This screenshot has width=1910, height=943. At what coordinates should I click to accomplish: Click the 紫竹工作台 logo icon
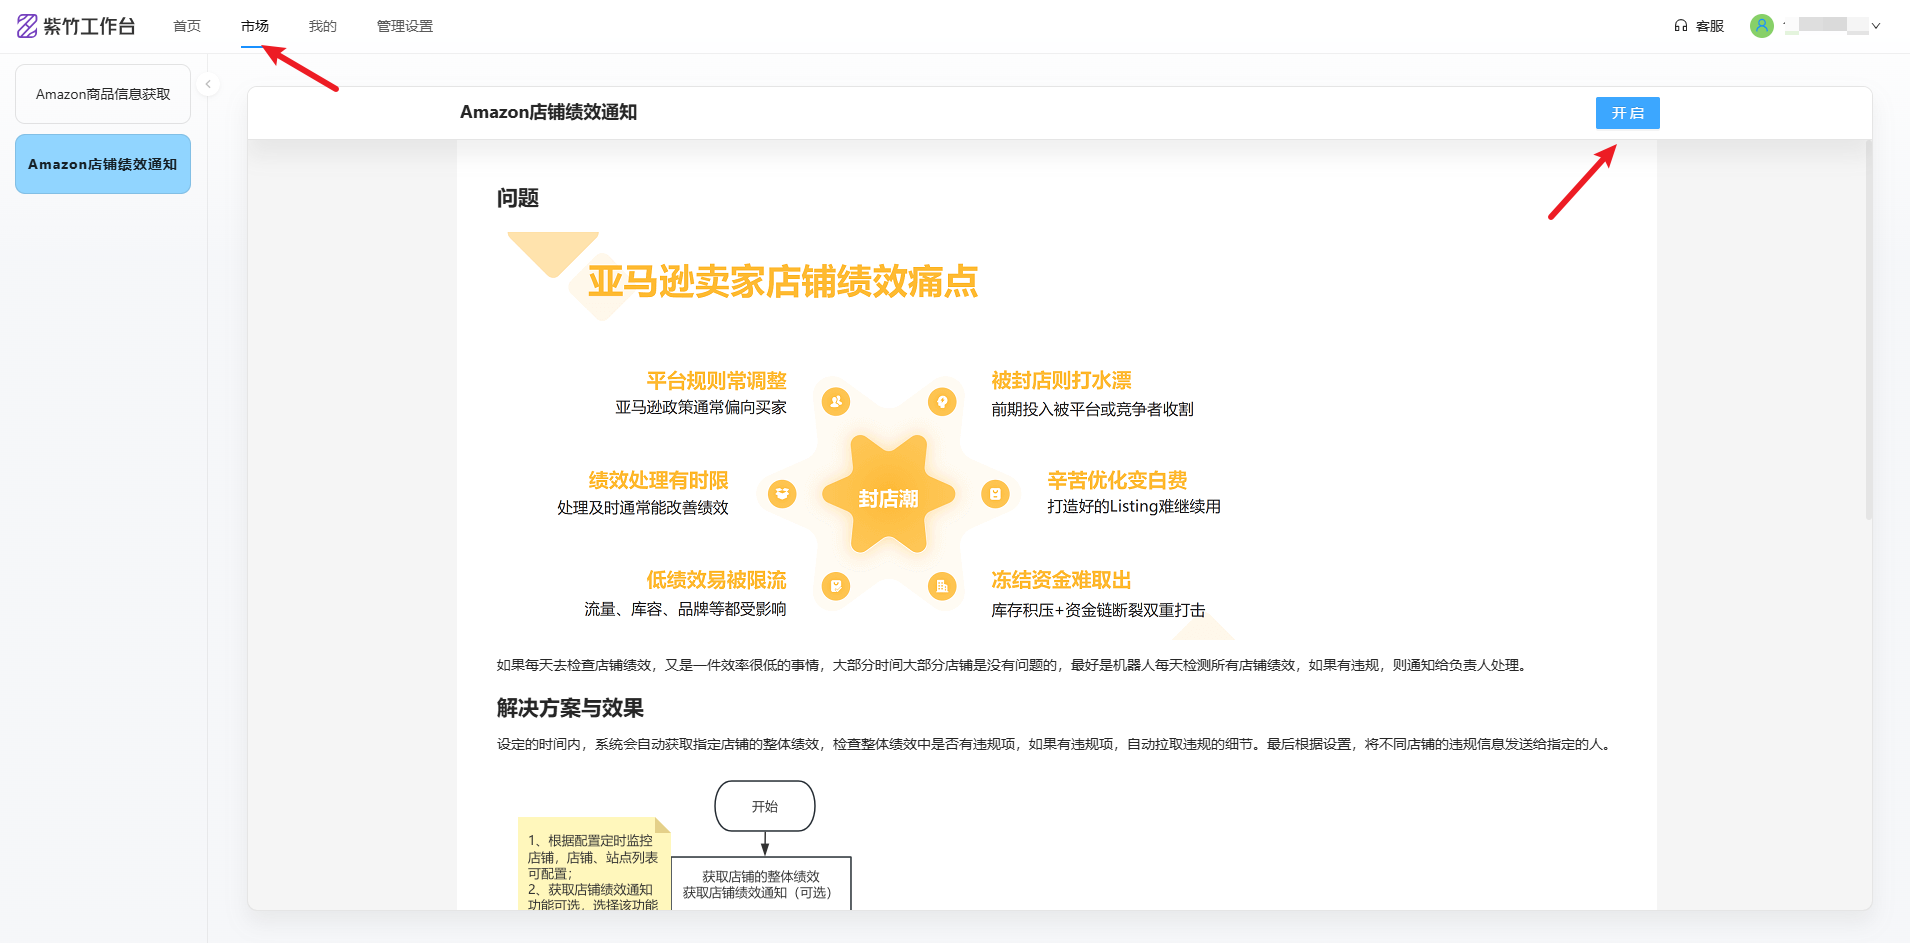pyautogui.click(x=27, y=26)
